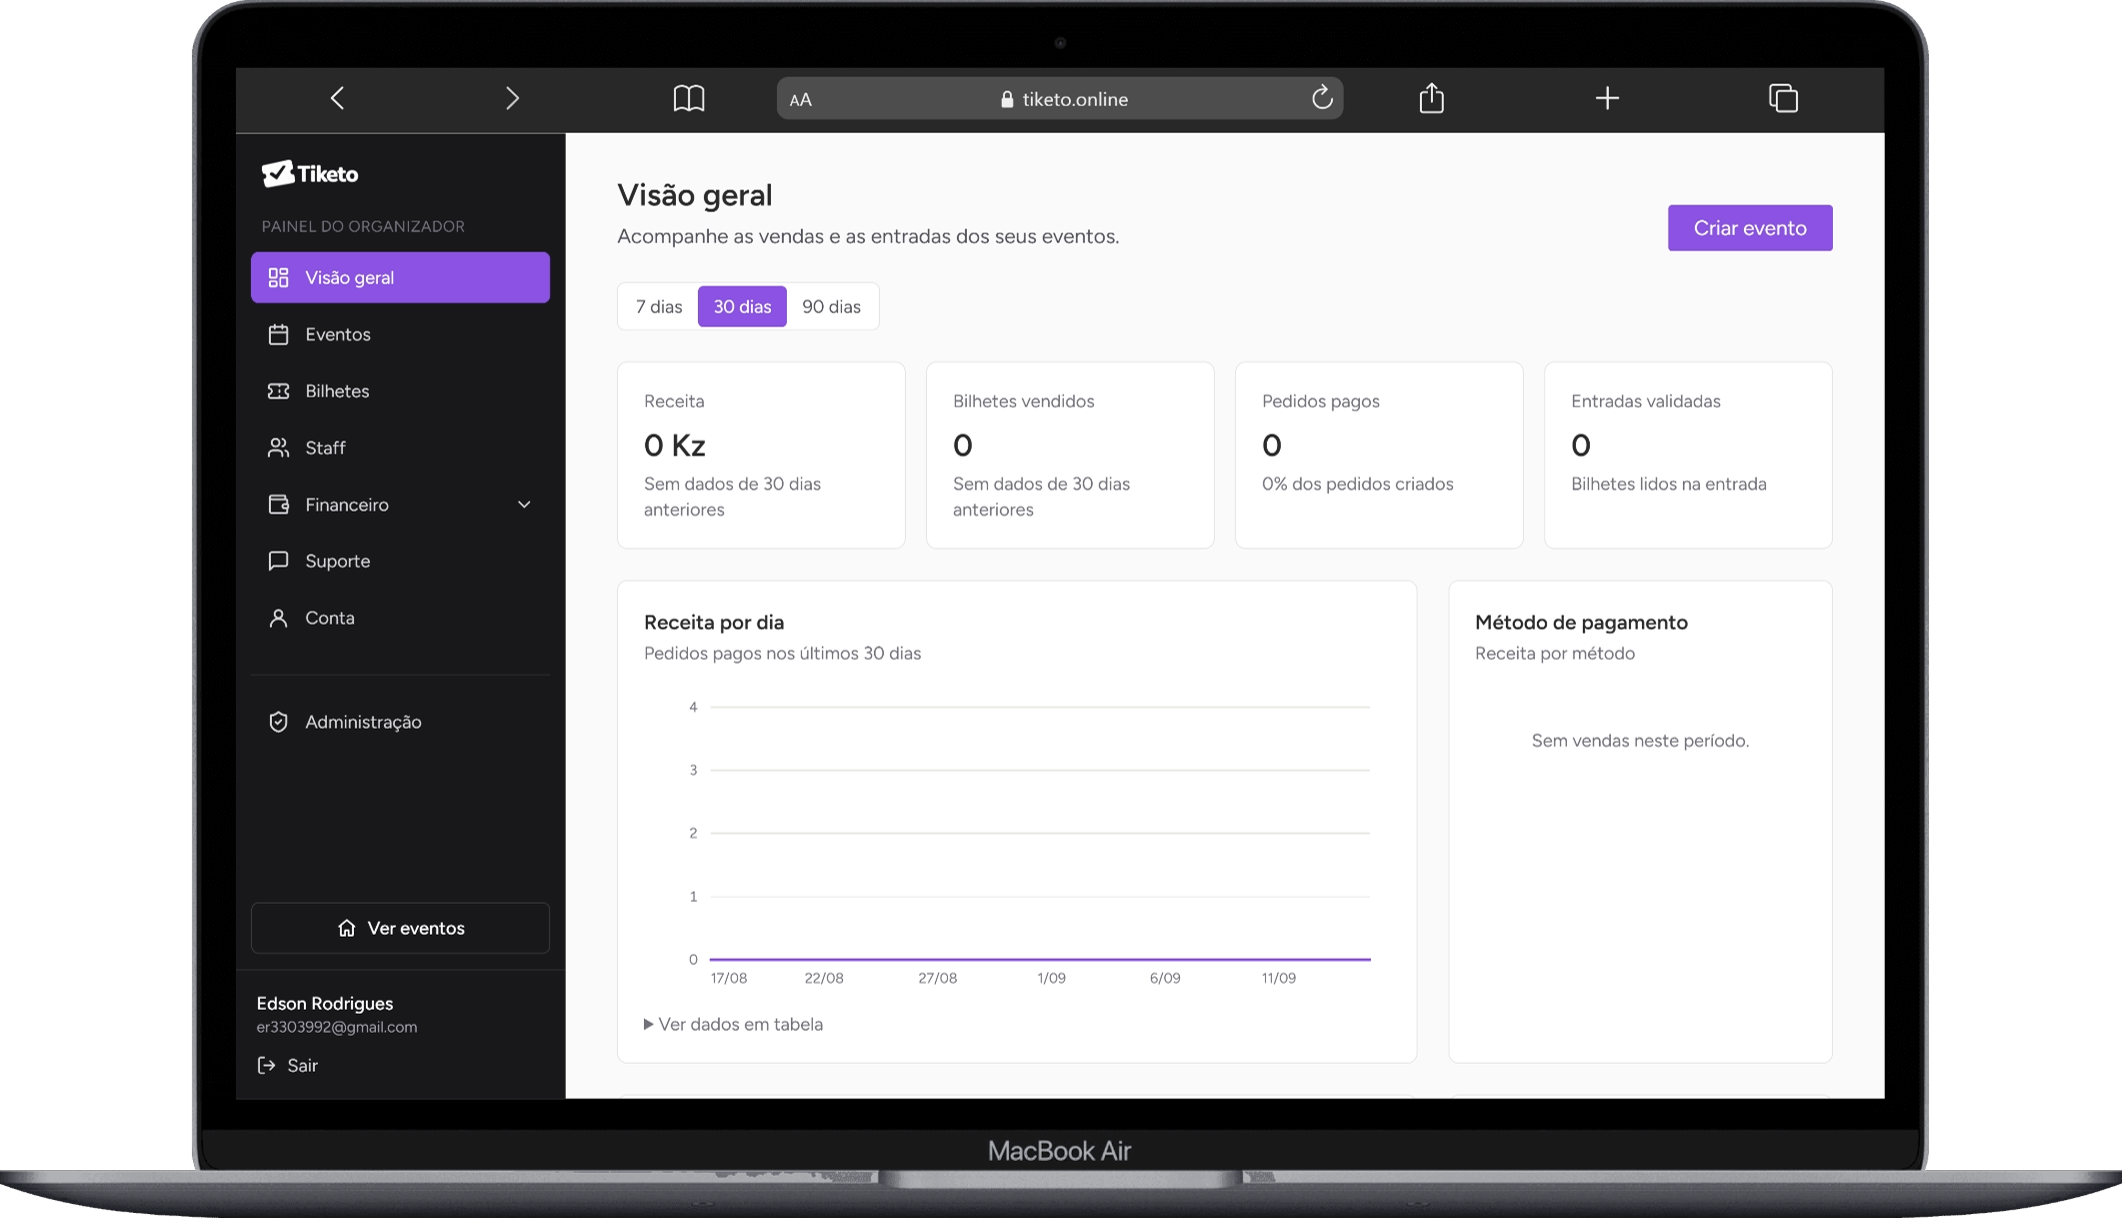Open Visão geral in the sidebar
2122x1218 pixels.
pos(400,277)
